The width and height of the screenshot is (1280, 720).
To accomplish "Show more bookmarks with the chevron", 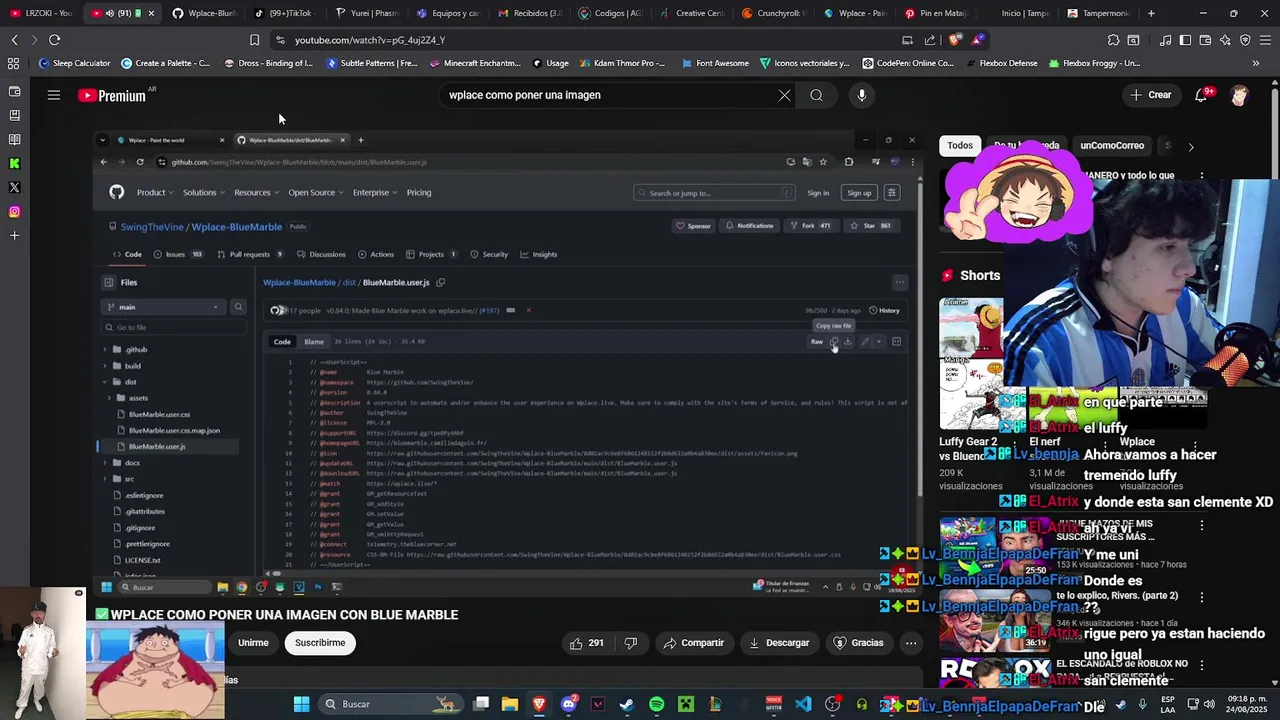I will (x=1256, y=63).
